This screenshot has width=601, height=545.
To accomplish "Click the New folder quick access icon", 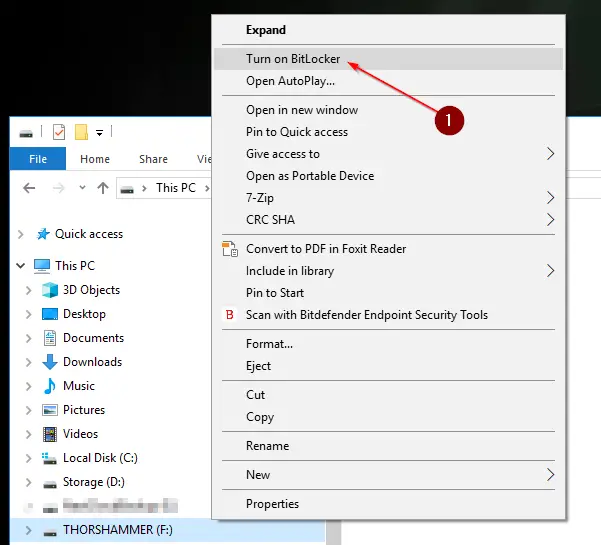I will click(81, 132).
